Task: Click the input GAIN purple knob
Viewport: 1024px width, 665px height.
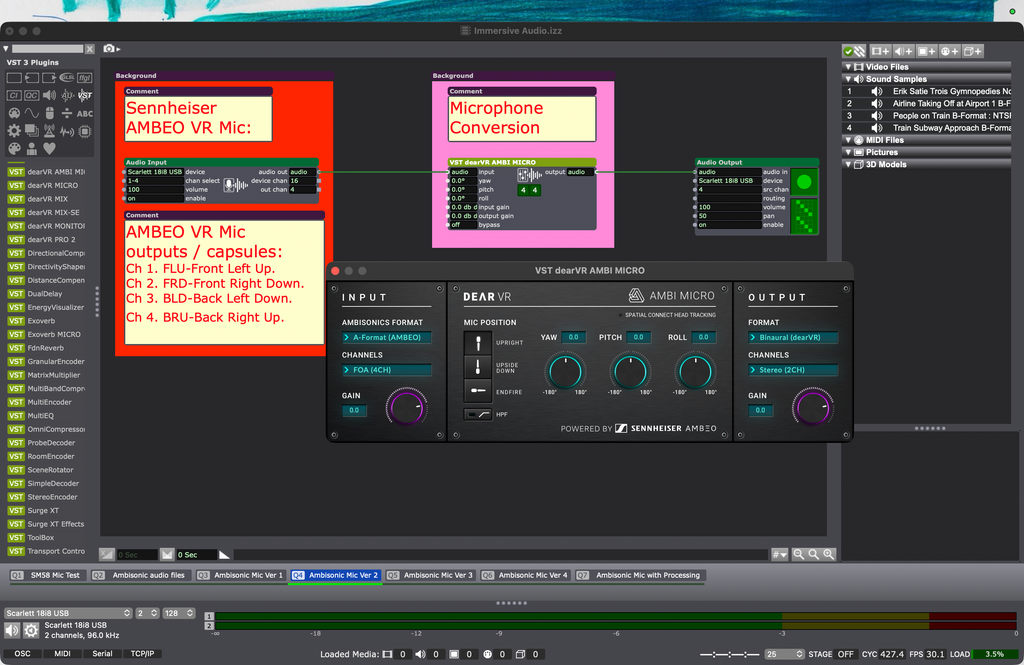Action: tap(406, 408)
